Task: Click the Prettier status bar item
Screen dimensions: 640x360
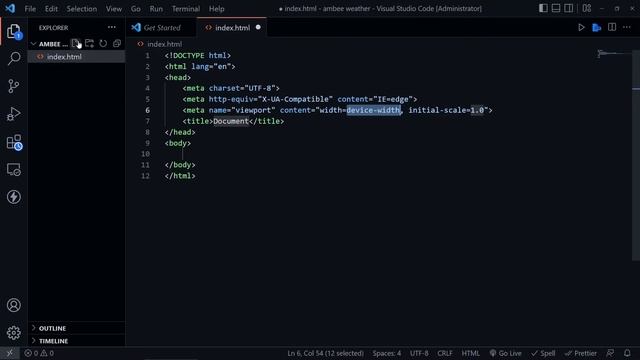Action: (x=581, y=353)
